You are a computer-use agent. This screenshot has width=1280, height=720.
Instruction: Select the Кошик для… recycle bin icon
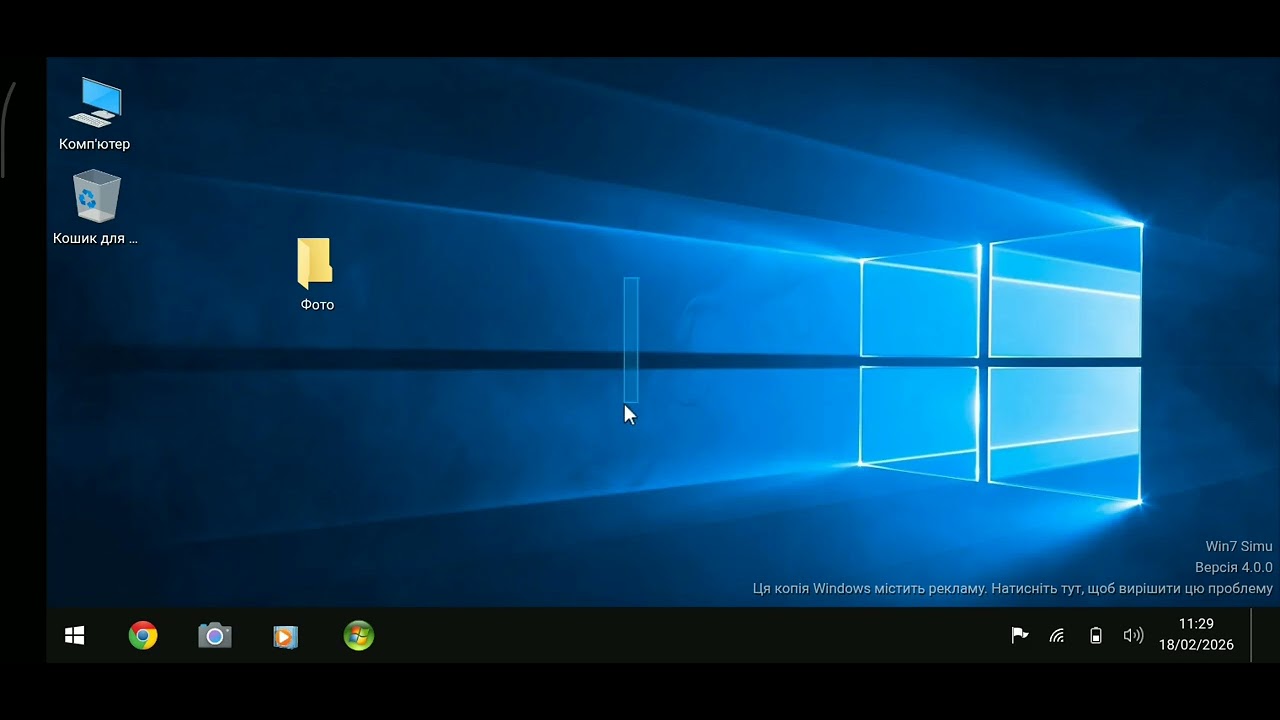[x=96, y=208]
